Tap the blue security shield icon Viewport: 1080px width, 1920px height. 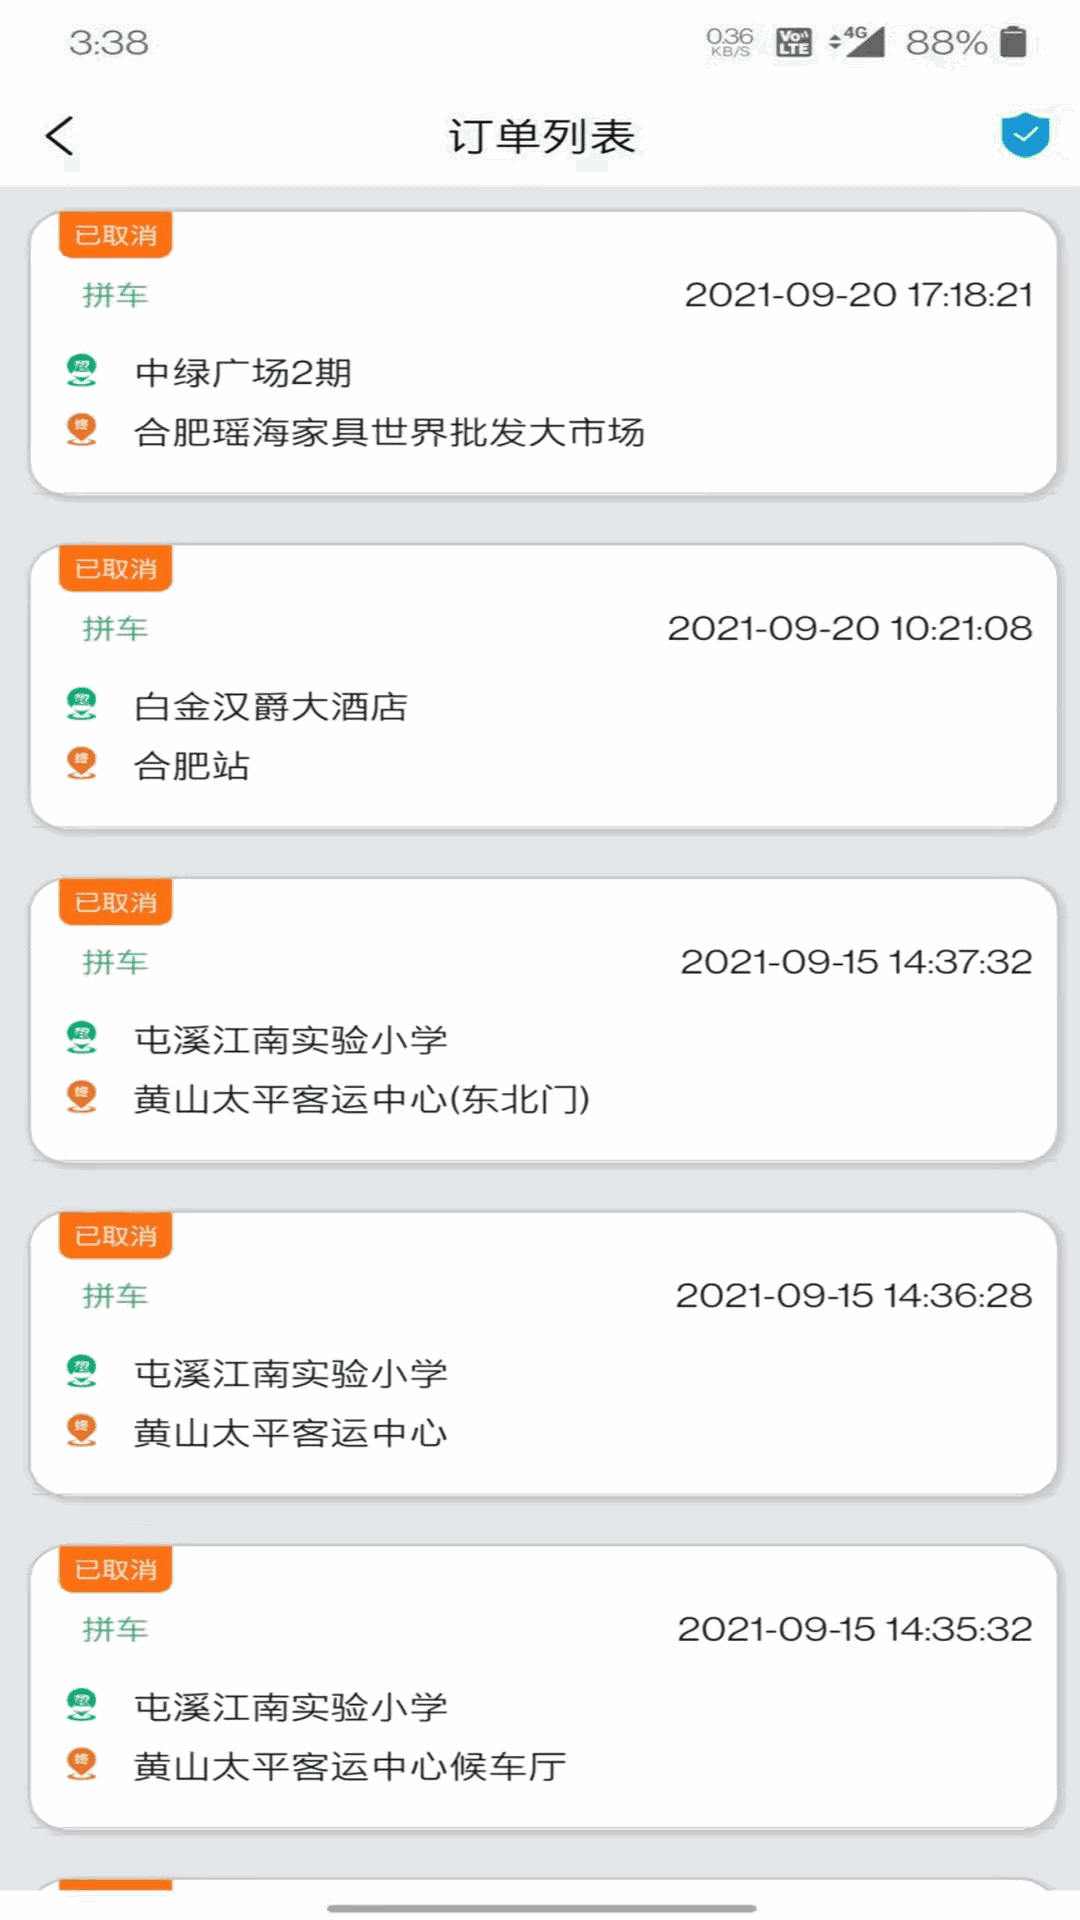[x=1025, y=135]
